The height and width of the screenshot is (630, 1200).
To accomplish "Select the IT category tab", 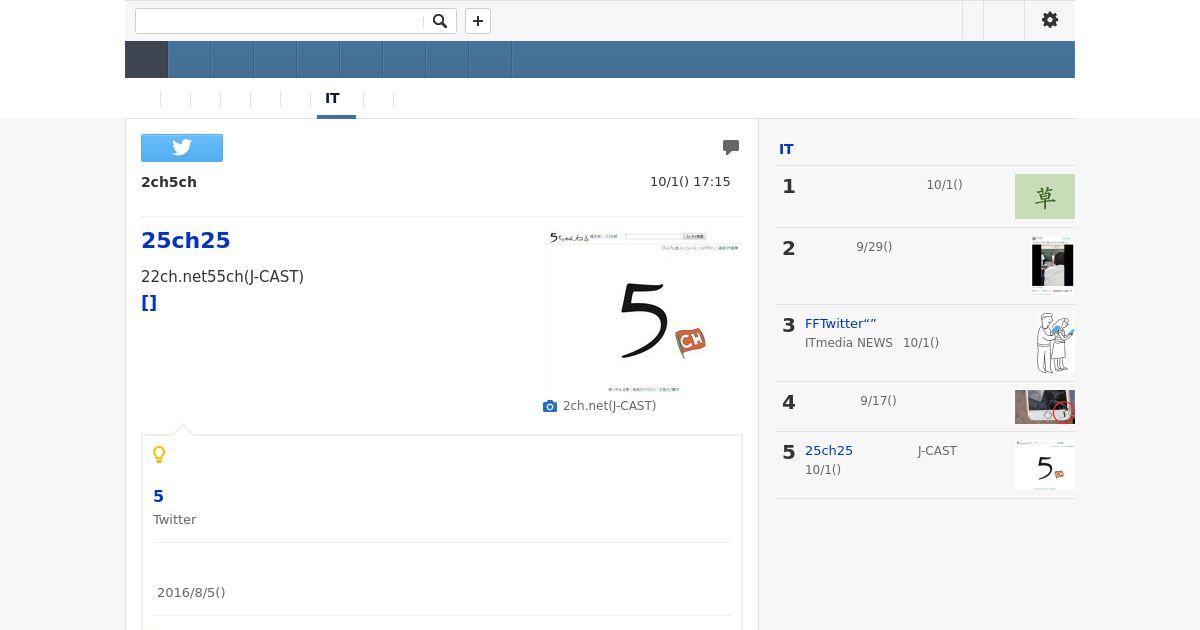I will pos(332,99).
